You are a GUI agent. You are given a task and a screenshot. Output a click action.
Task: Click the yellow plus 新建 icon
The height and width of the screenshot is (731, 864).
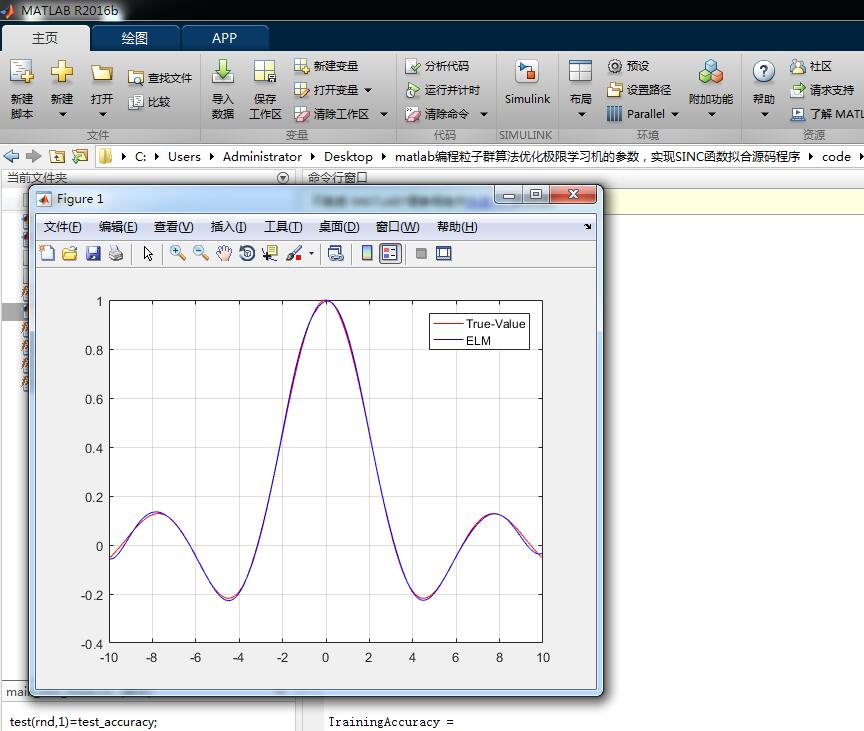pyautogui.click(x=62, y=73)
